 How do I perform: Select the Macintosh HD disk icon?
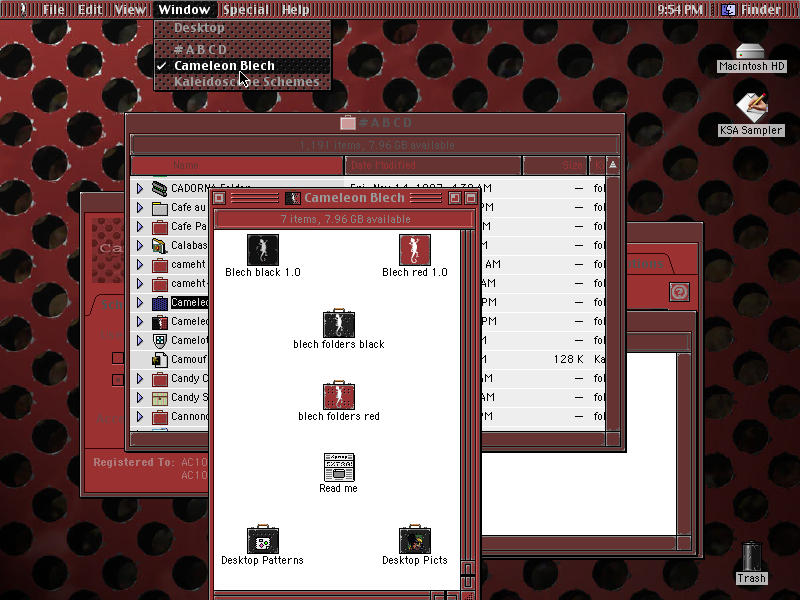750,52
